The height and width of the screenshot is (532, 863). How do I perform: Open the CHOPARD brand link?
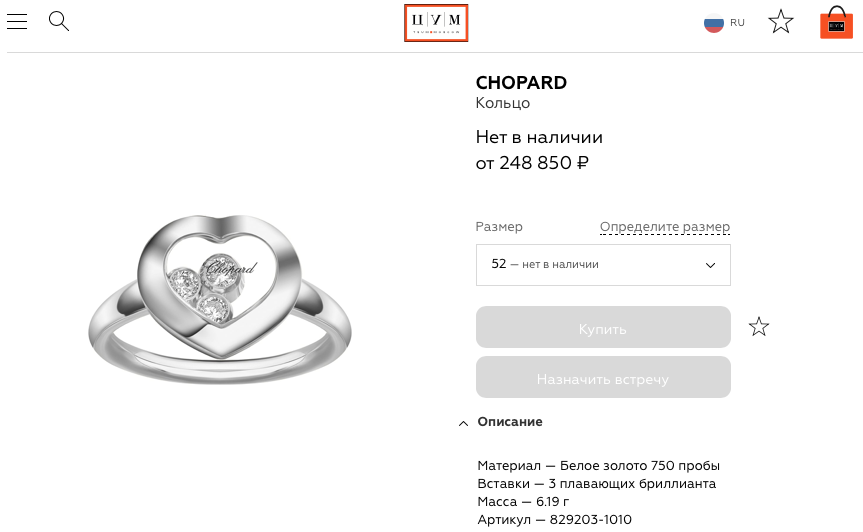(521, 83)
